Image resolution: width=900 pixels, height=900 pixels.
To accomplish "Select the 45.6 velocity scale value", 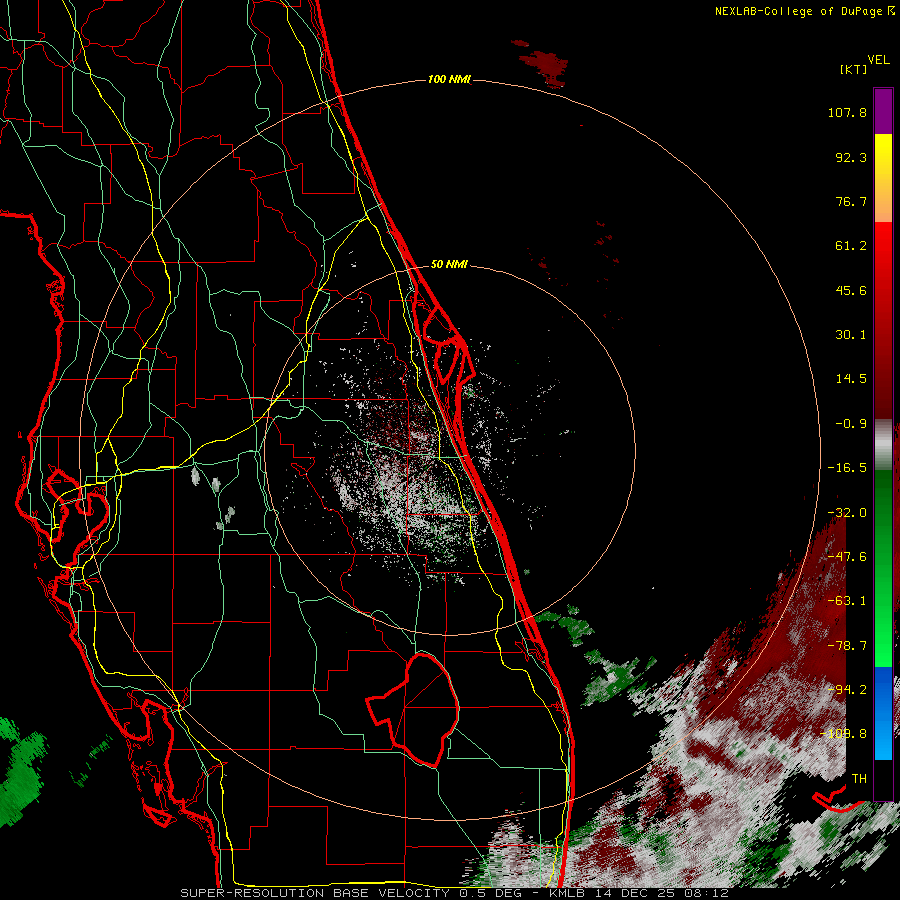I will tap(851, 290).
